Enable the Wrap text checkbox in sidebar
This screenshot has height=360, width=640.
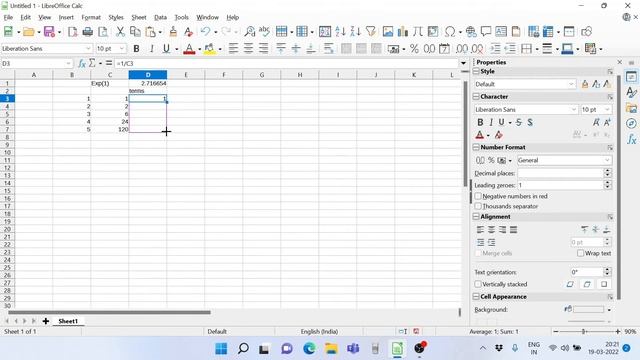click(580, 253)
